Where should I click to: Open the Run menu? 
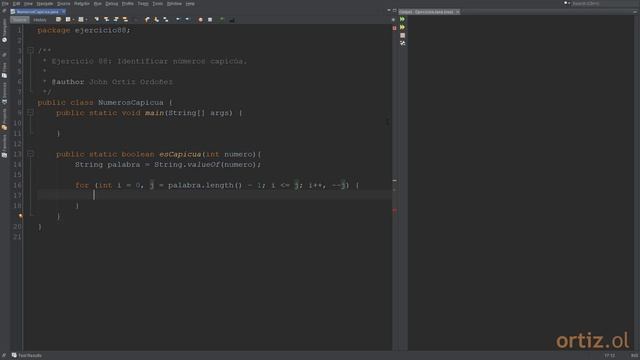click(x=98, y=4)
